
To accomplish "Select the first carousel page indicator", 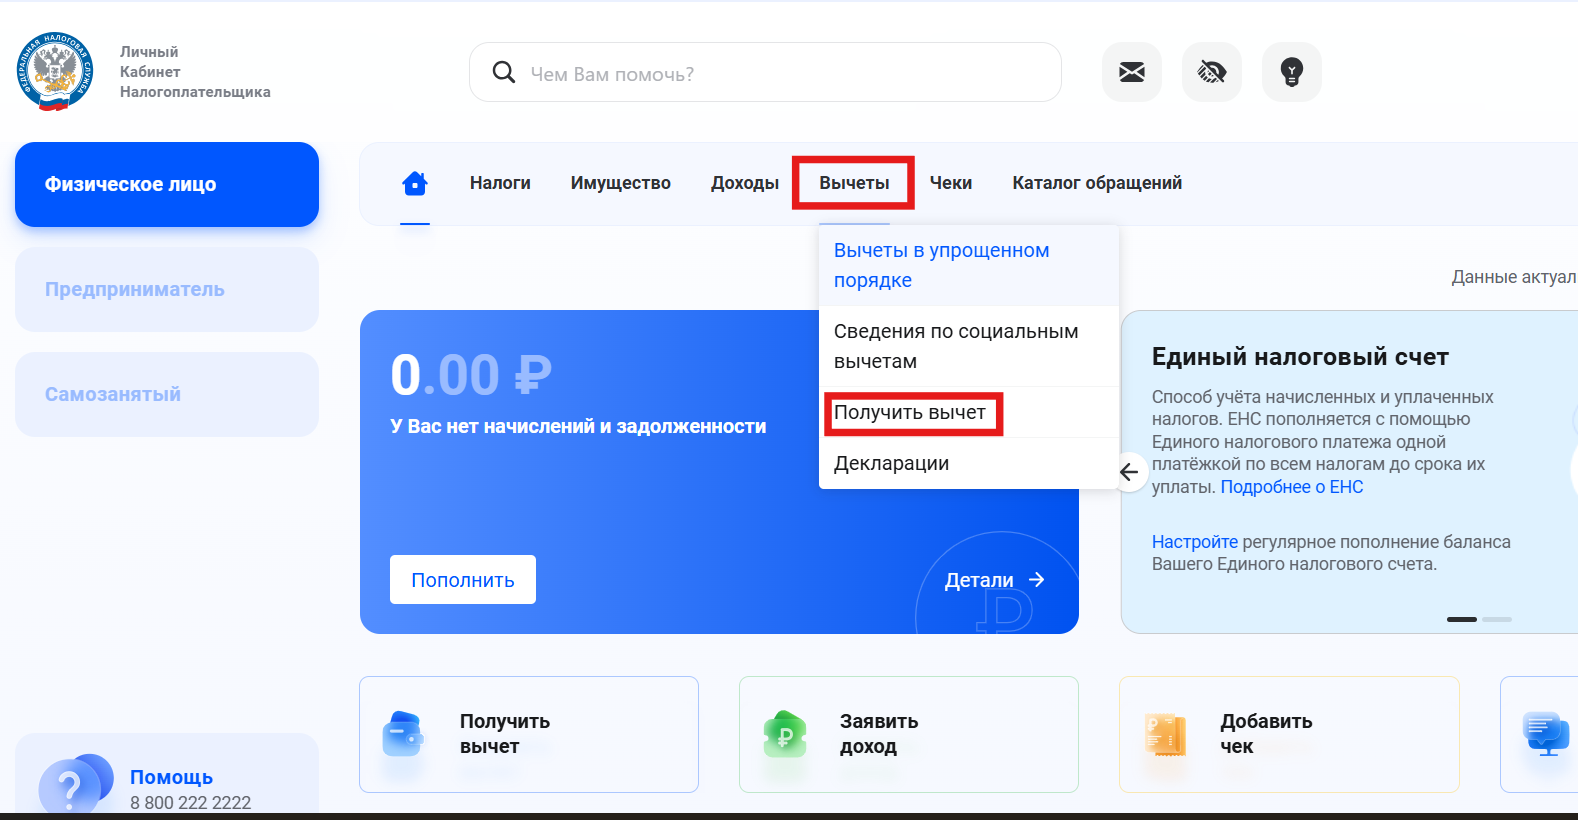I will [1462, 619].
